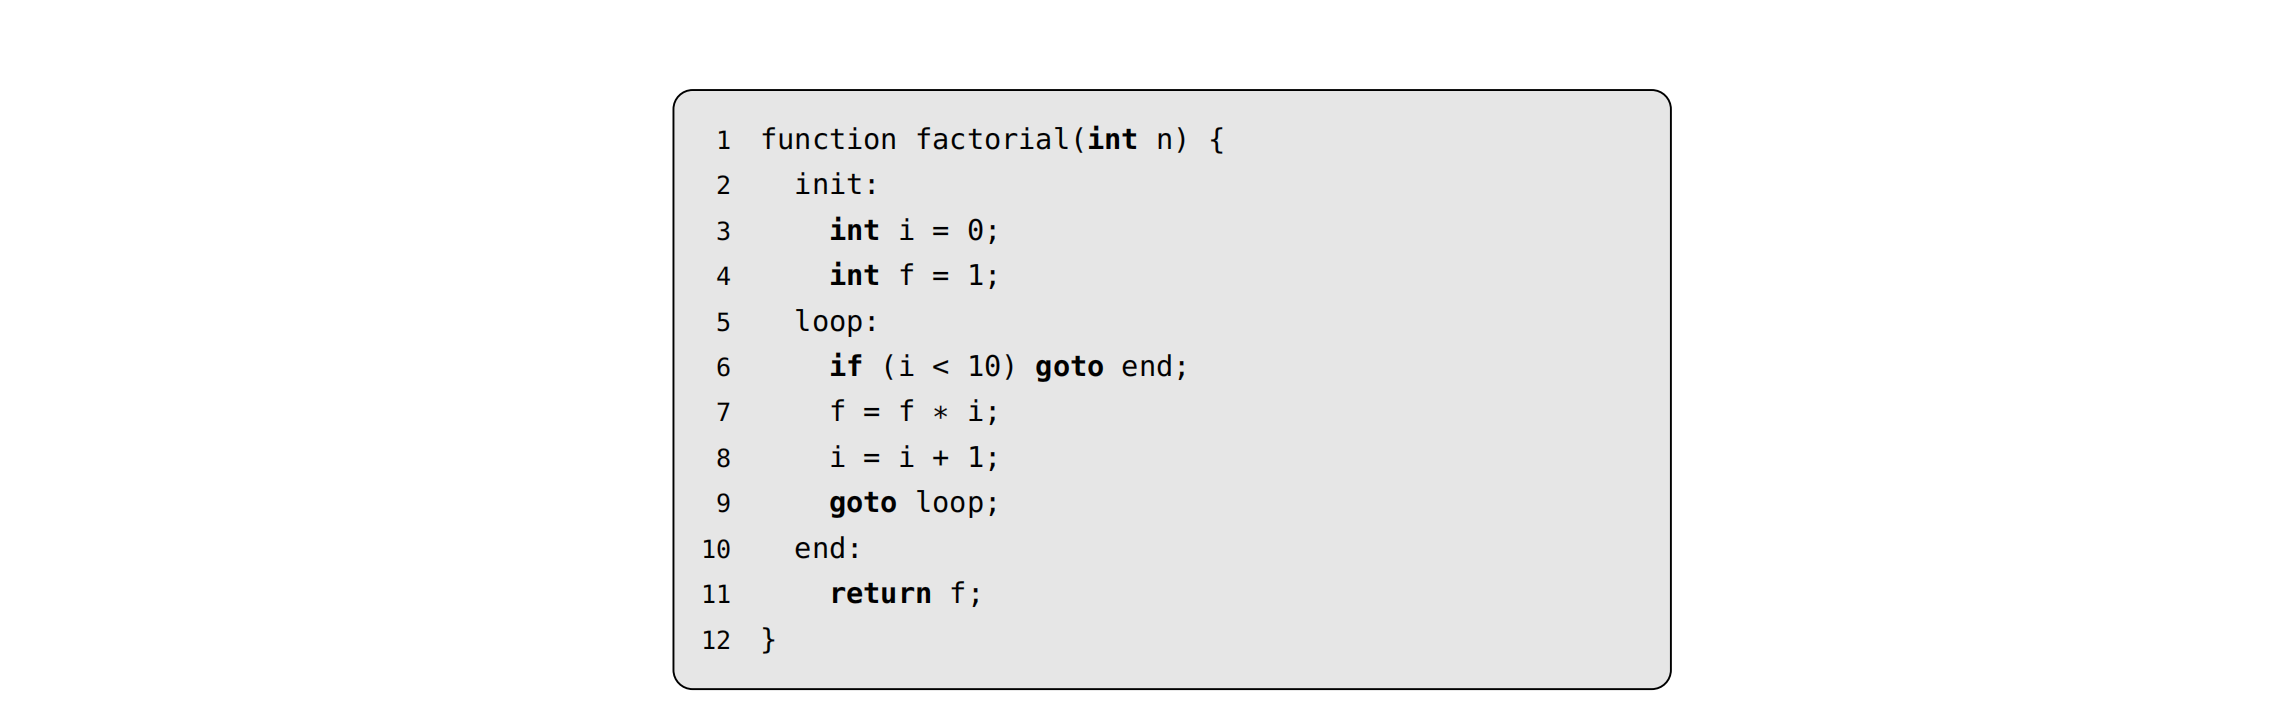
Task: Click the "goto loop;" statement on line 9
Action: (x=913, y=503)
